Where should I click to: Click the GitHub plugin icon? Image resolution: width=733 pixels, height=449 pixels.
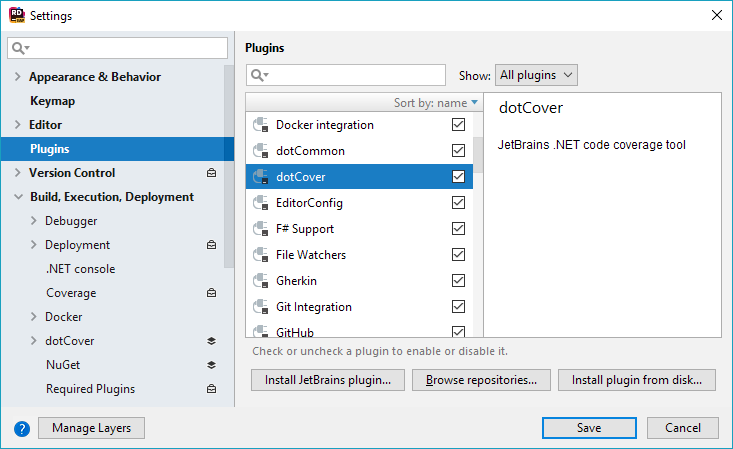(x=260, y=331)
